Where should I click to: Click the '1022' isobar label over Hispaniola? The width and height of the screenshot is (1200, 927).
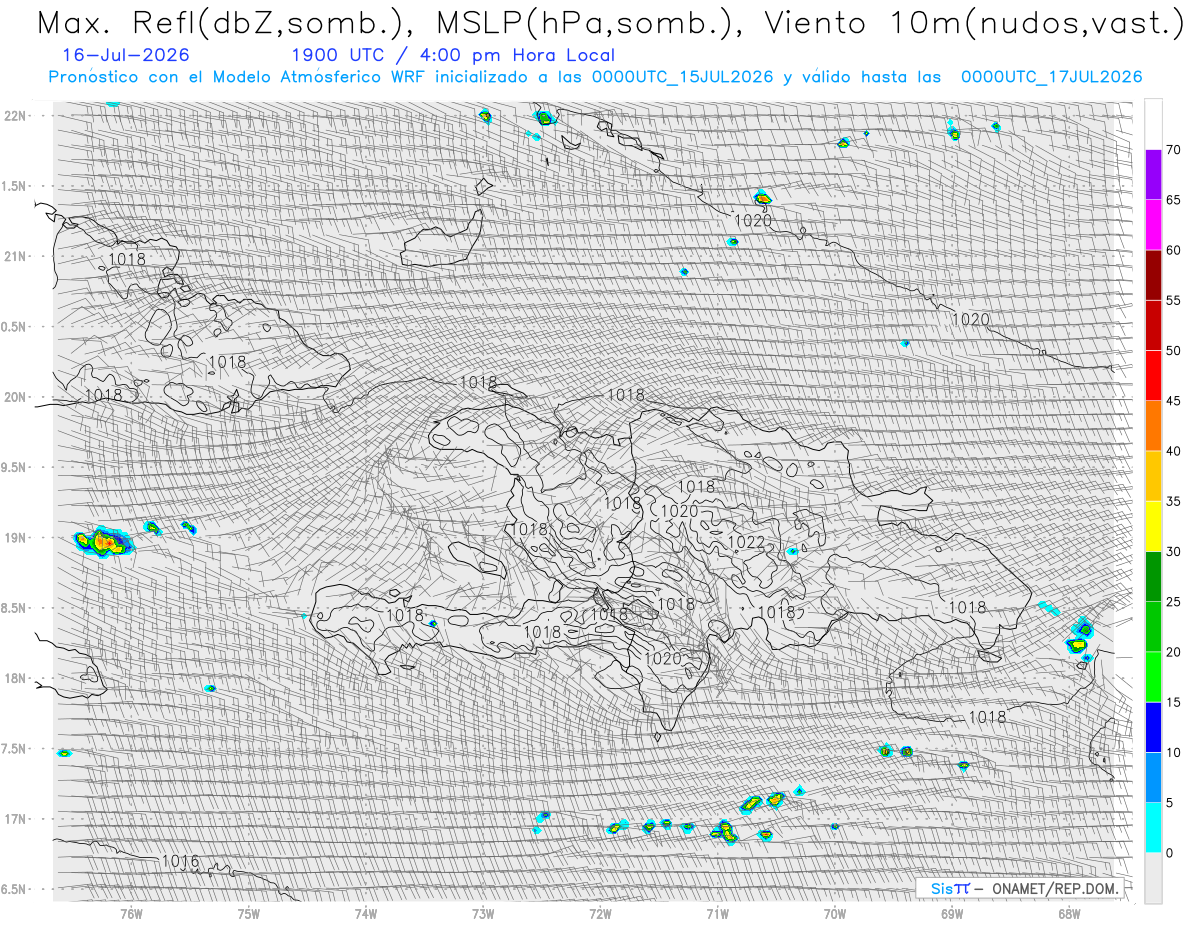[746, 542]
